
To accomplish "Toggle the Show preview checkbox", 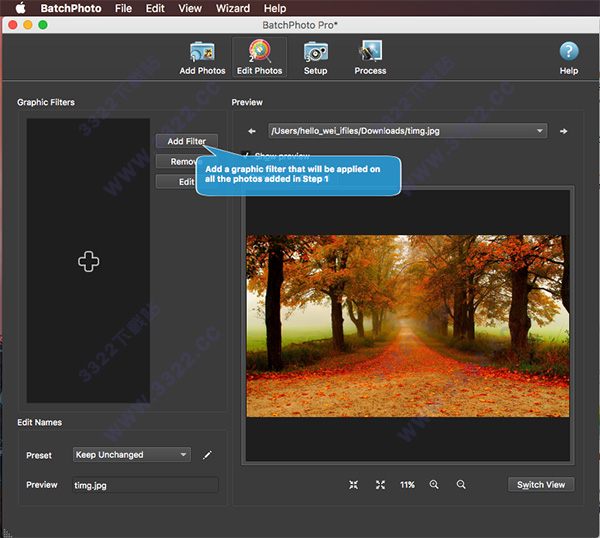I will click(246, 155).
